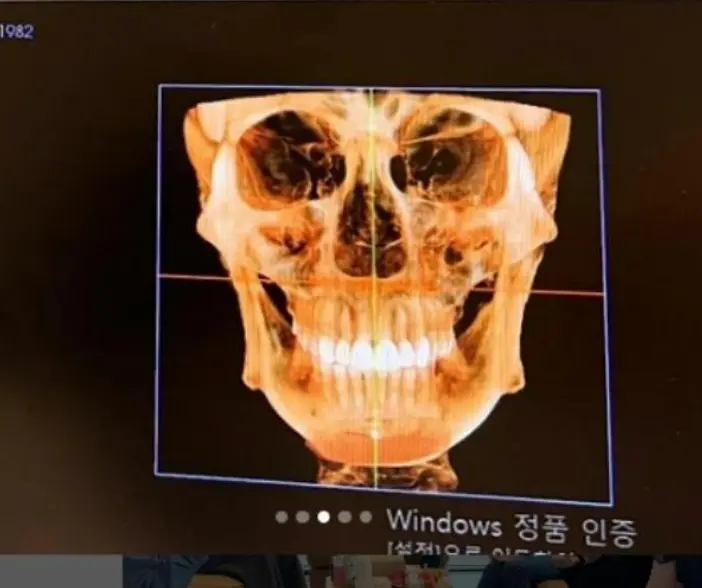702x588 pixels.
Task: Click the bottom-left corner of the blue bounding box
Action: 156,474
